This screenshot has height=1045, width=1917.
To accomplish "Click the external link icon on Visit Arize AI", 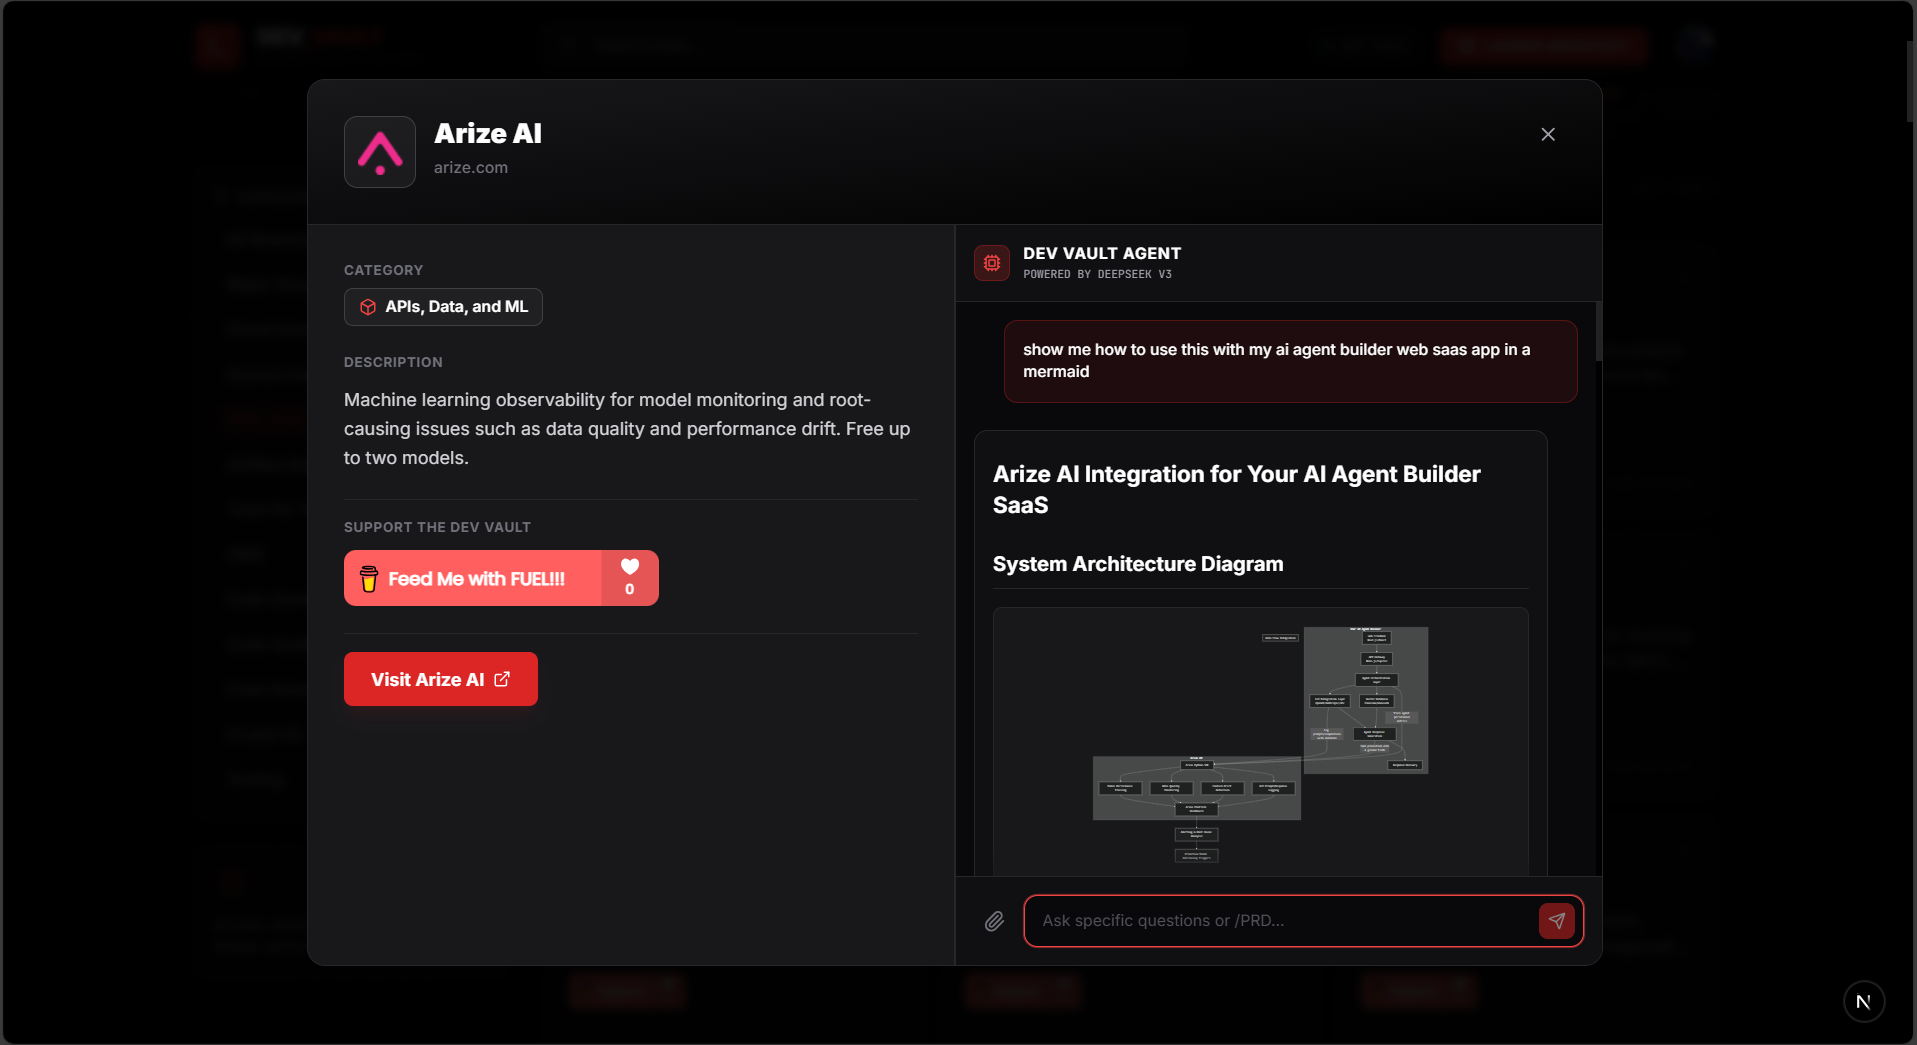I will point(501,679).
